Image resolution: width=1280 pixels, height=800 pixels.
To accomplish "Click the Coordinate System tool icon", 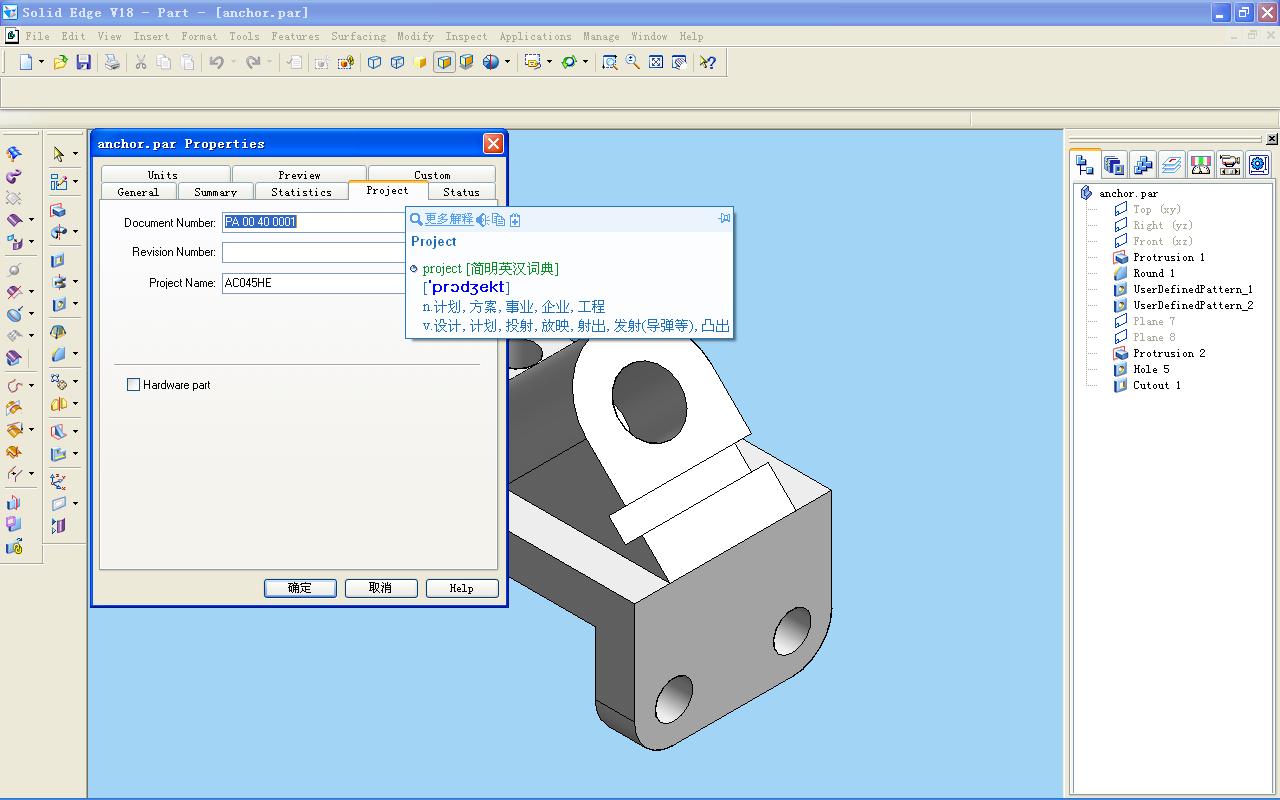I will (x=58, y=482).
